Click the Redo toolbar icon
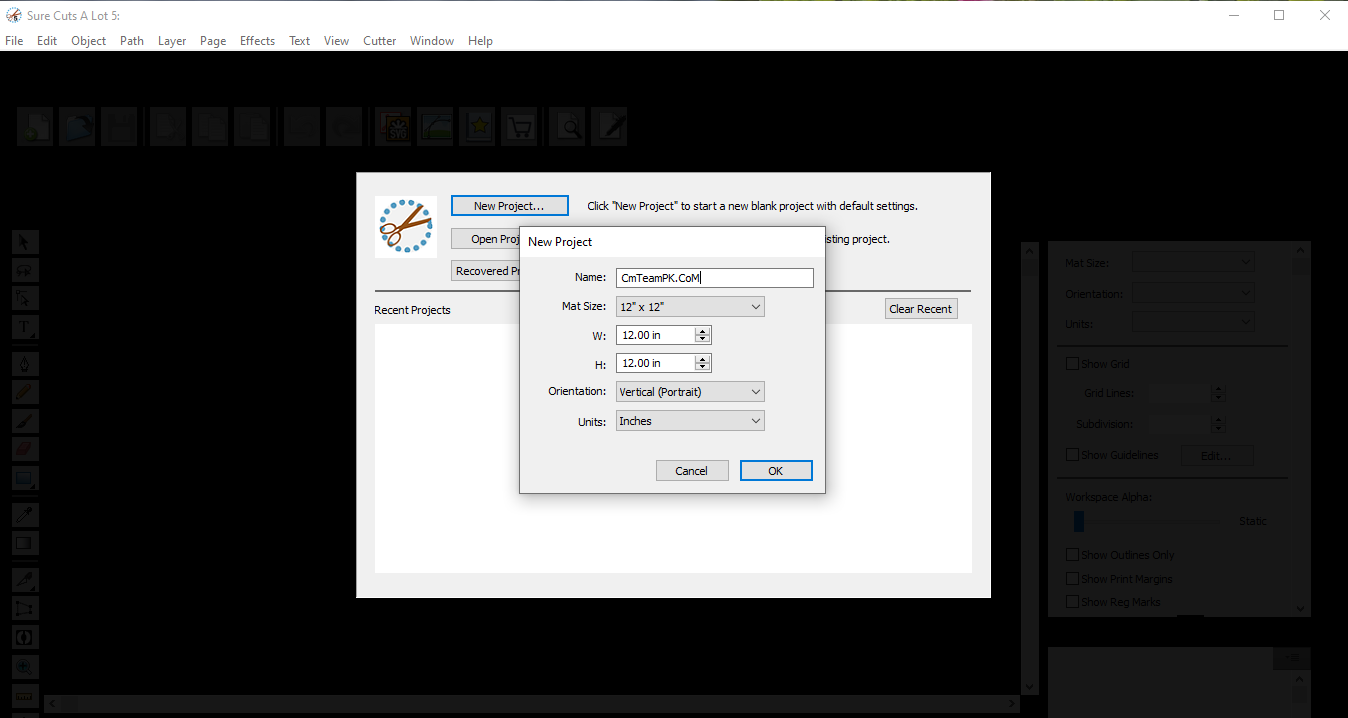 [x=344, y=127]
